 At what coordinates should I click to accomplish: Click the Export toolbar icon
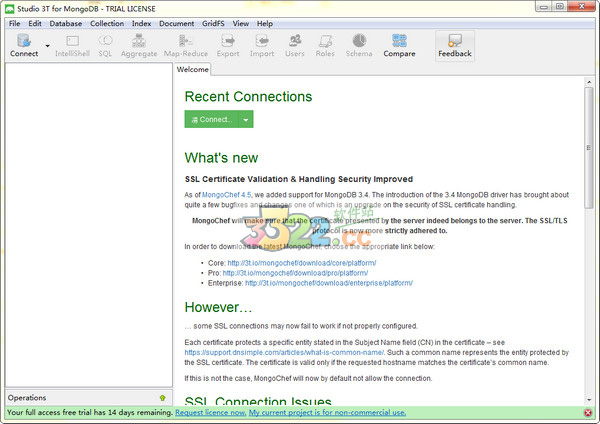(228, 45)
